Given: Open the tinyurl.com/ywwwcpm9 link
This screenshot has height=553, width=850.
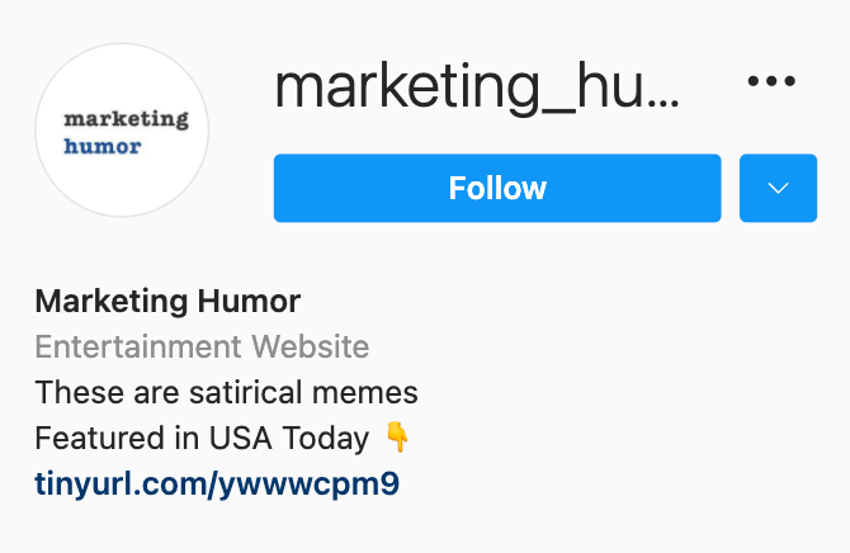Looking at the screenshot, I should coord(217,484).
